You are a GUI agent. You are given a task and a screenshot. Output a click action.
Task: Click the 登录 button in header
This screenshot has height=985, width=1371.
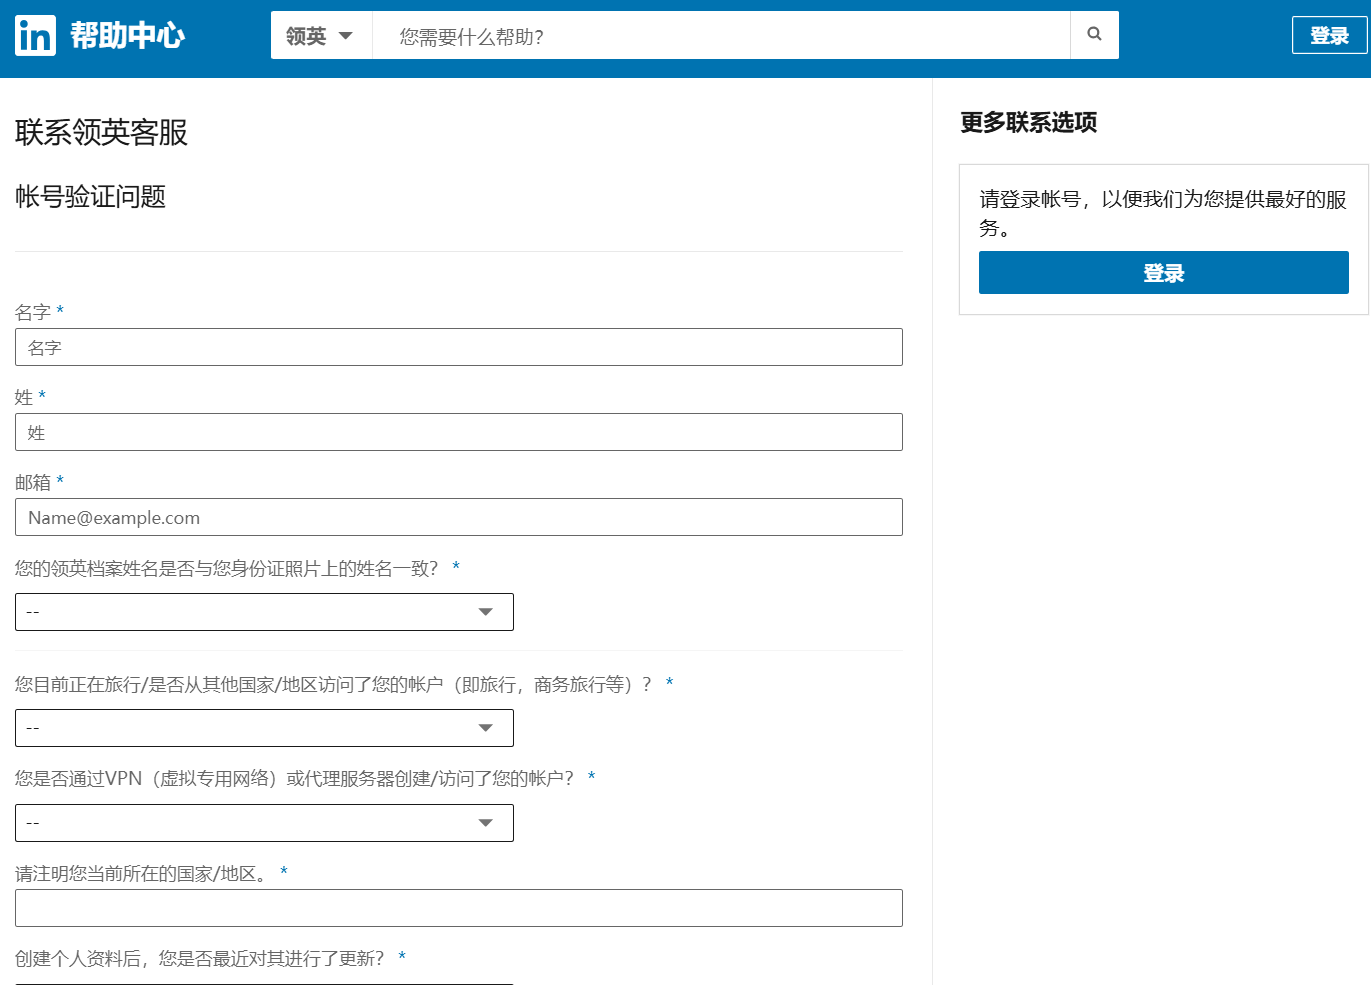1329,35
